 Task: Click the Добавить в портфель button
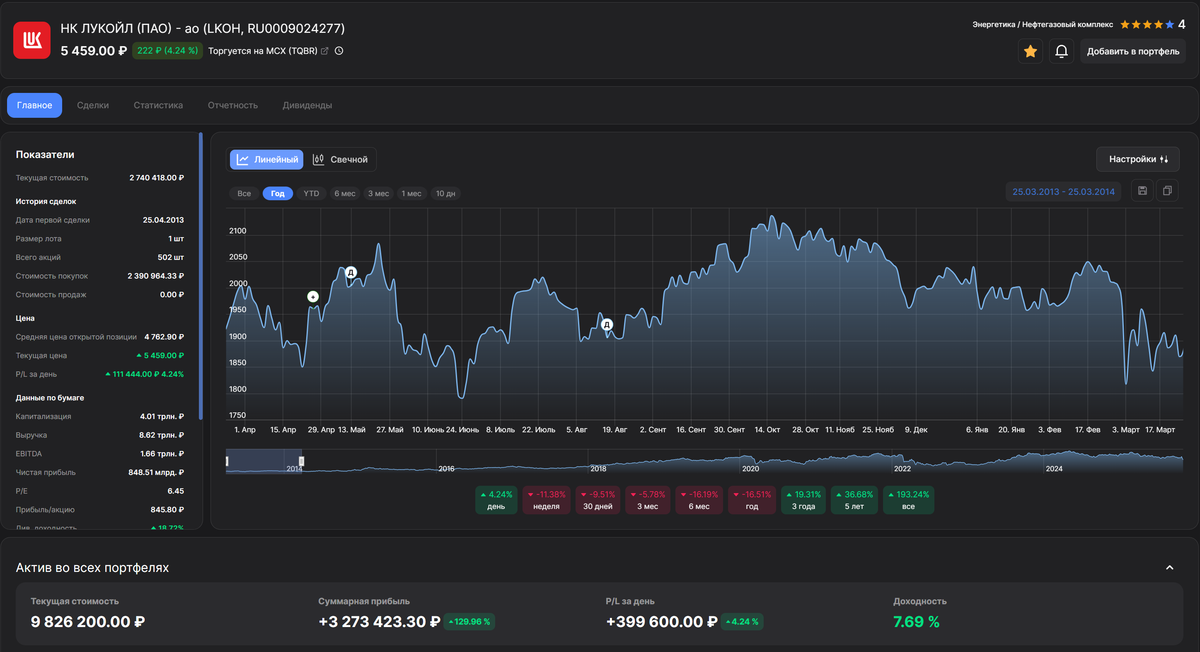tap(1133, 51)
